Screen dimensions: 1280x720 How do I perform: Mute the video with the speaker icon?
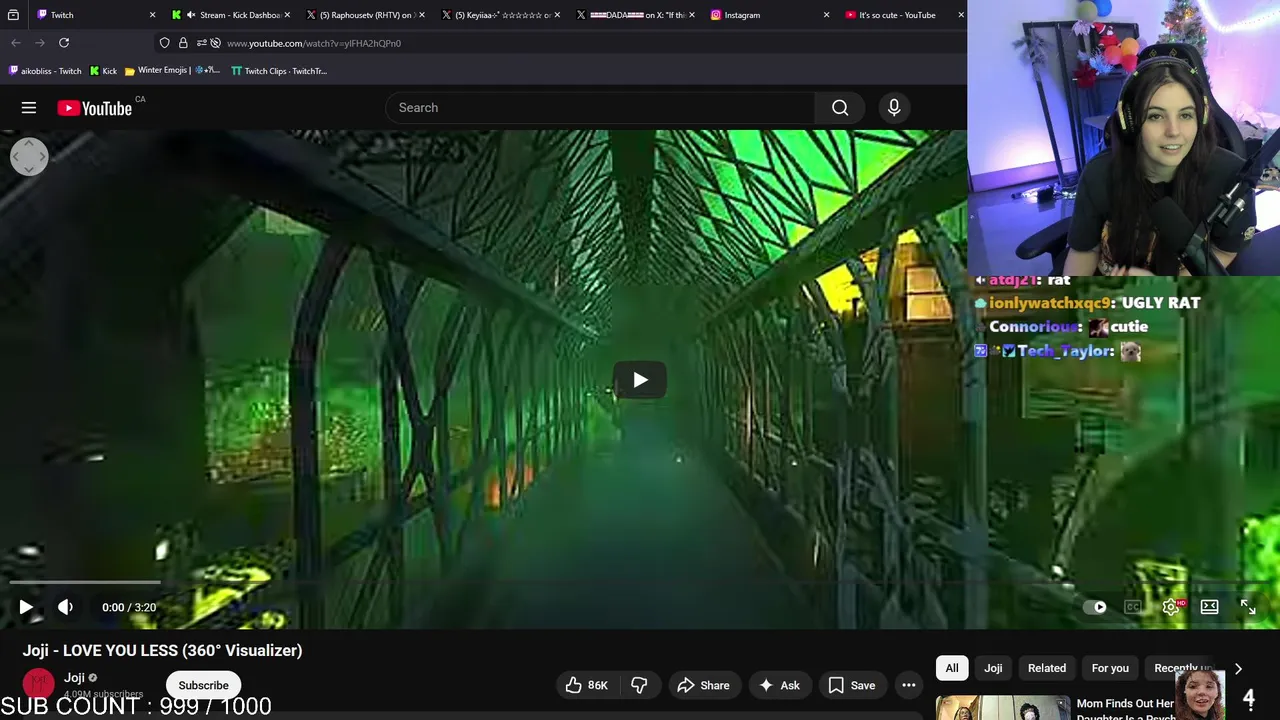tap(65, 607)
